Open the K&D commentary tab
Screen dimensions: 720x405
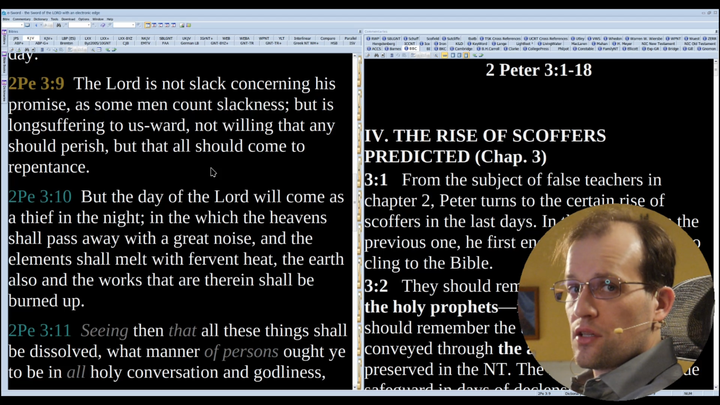click(459, 44)
